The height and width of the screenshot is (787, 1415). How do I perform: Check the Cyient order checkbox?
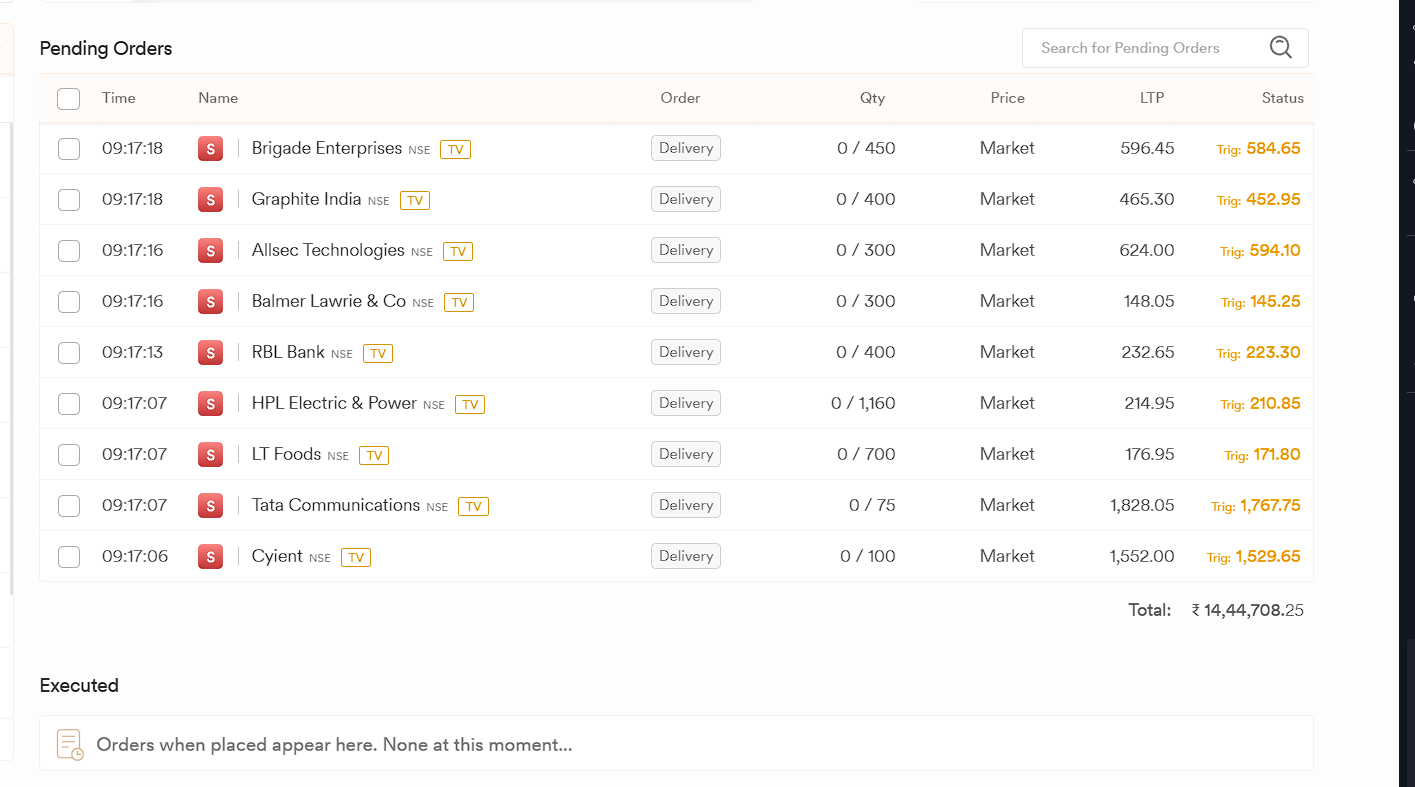69,557
